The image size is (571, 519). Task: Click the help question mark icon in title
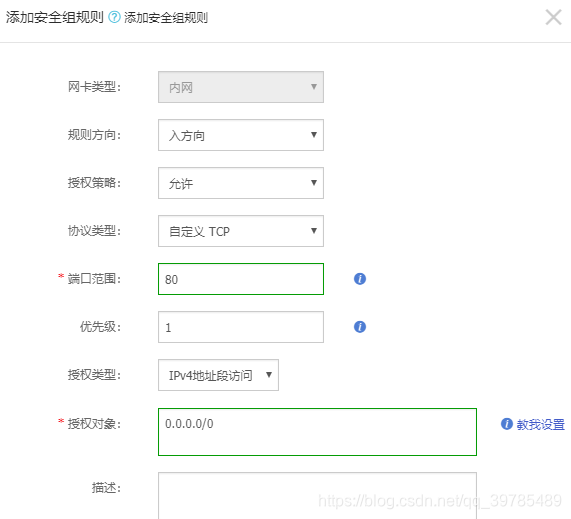coord(114,17)
